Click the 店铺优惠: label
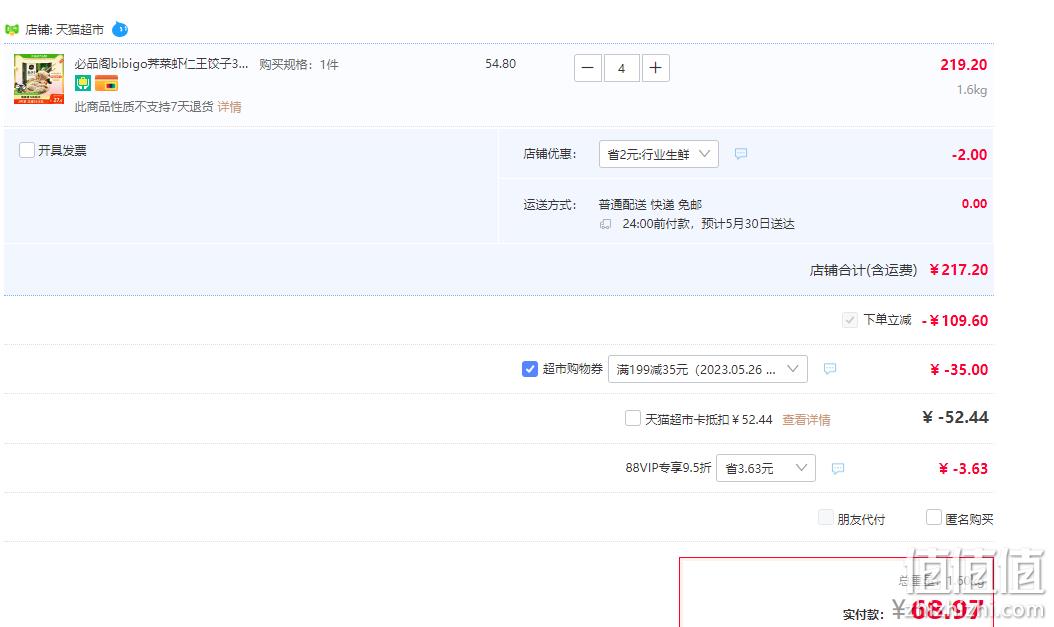1054x627 pixels. [550, 154]
